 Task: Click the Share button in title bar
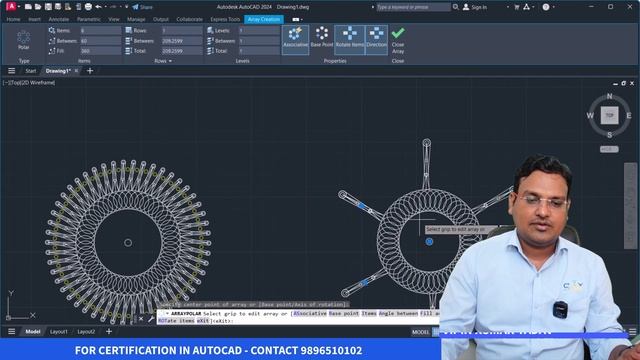point(142,7)
